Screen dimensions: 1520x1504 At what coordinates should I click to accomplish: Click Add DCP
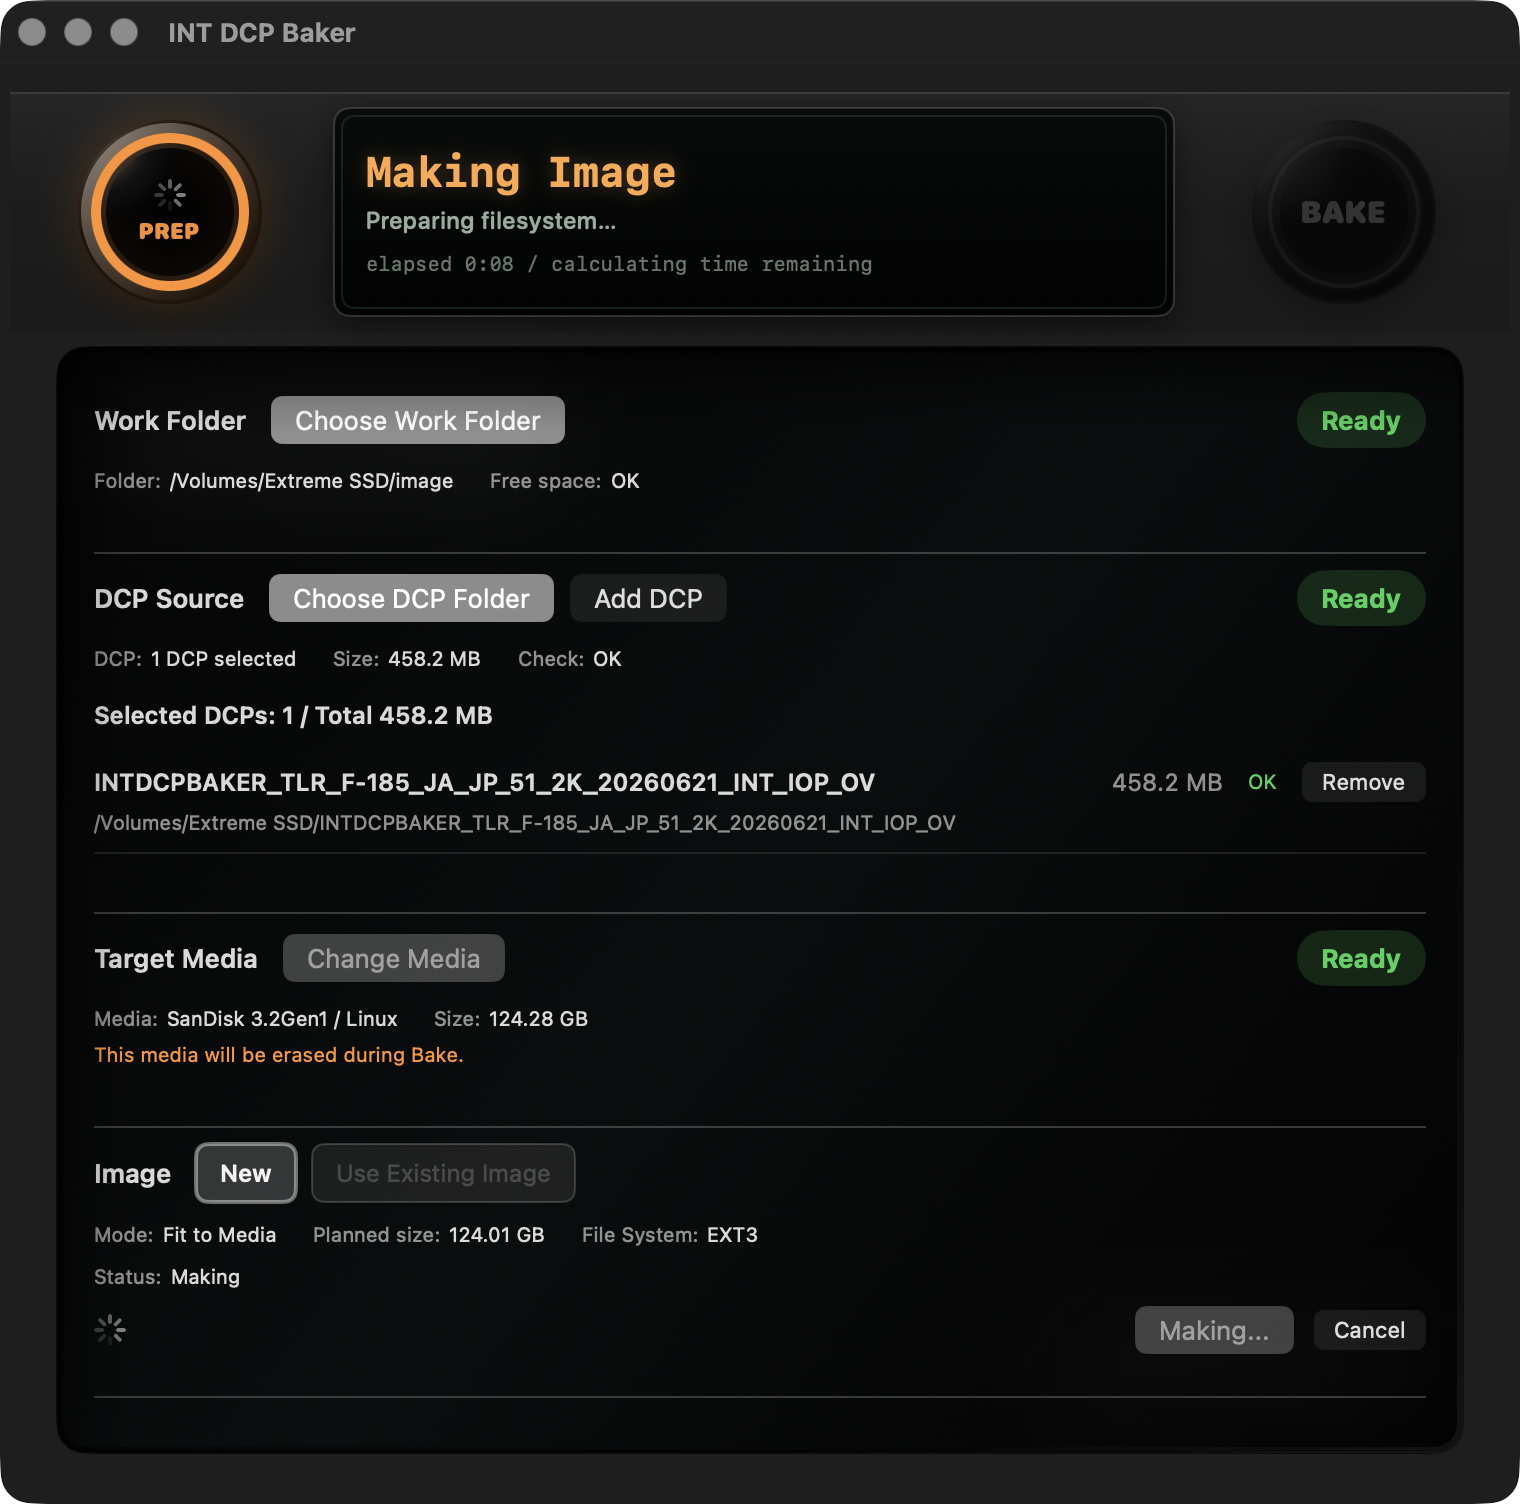click(648, 598)
